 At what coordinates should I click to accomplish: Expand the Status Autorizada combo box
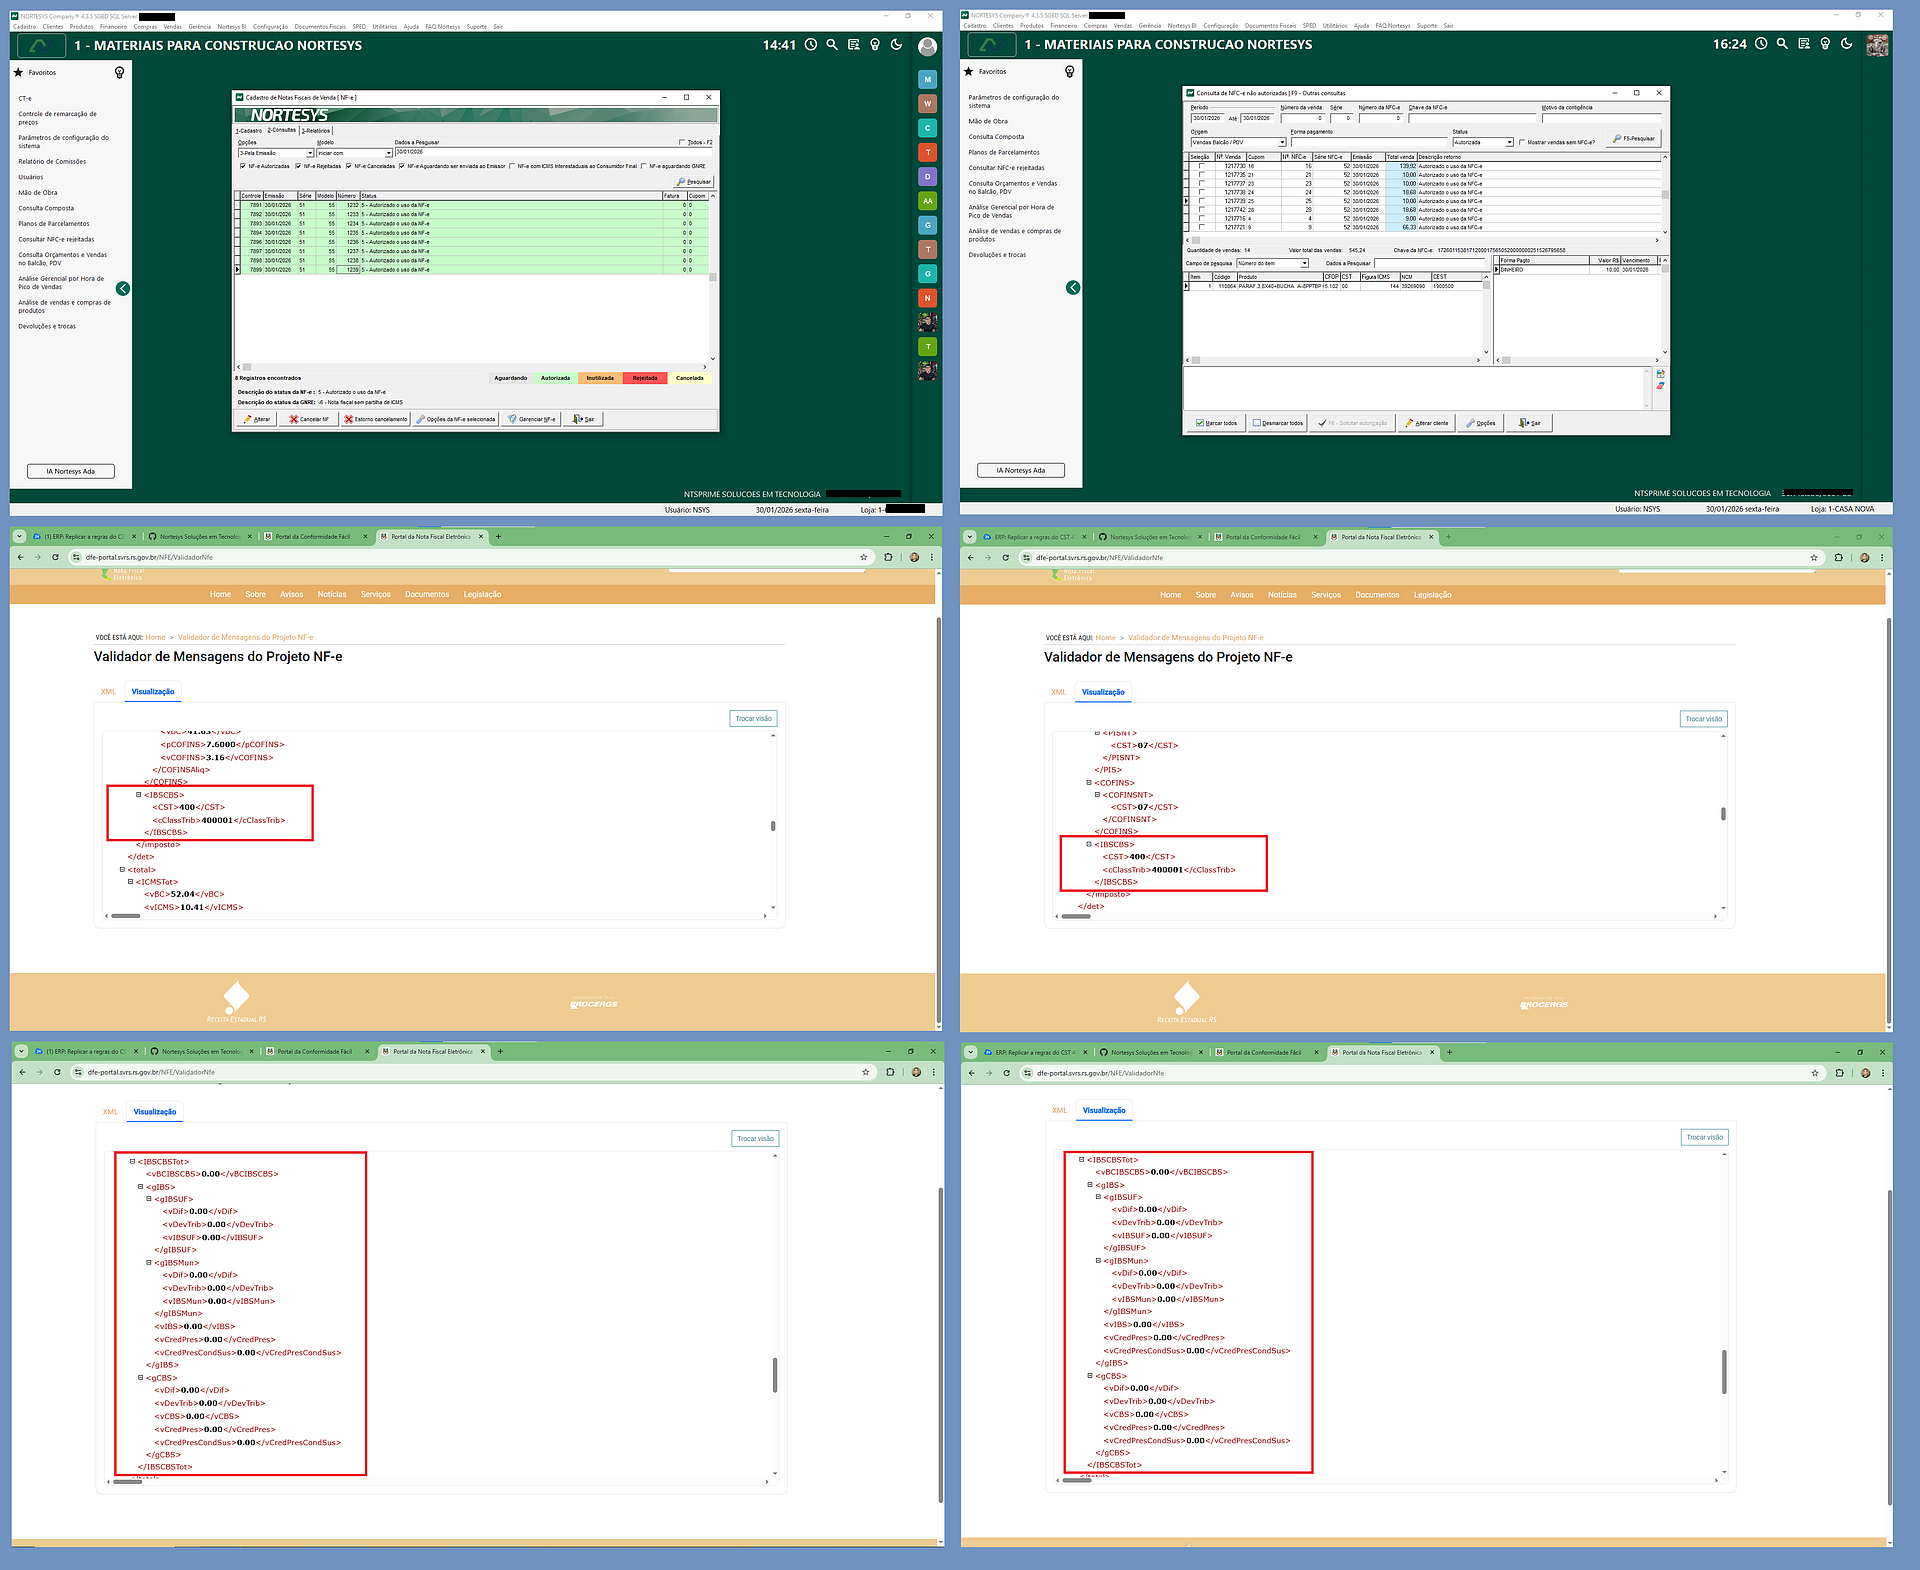(x=1509, y=143)
